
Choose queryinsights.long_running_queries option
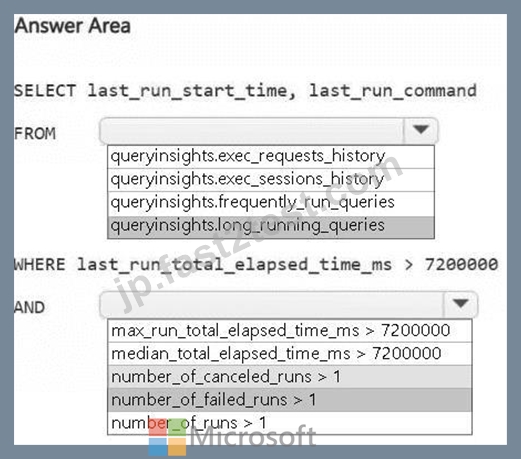(271, 227)
